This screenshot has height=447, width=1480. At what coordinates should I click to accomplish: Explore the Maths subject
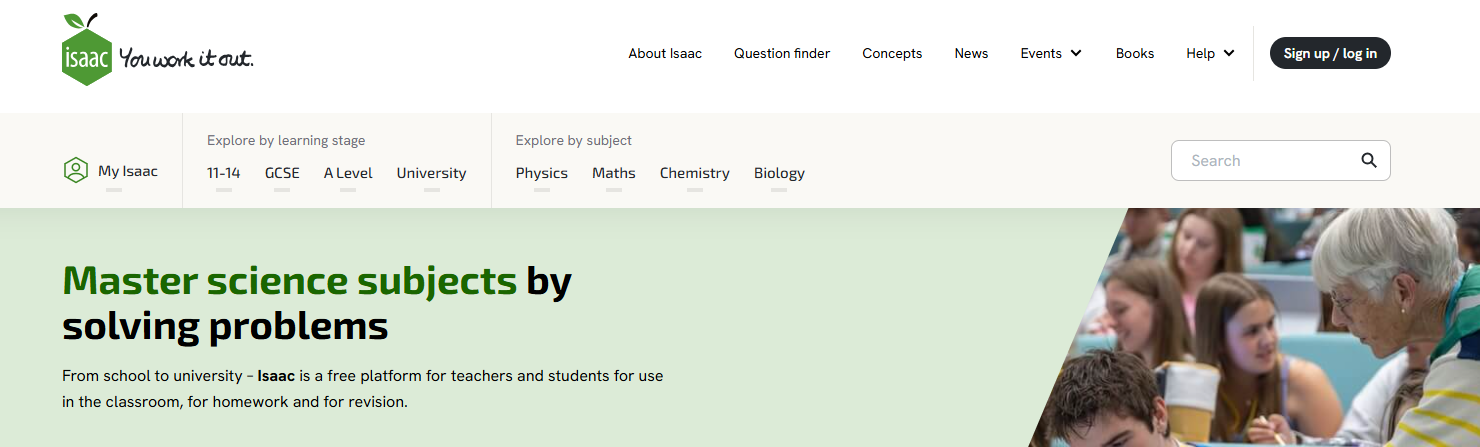click(614, 173)
